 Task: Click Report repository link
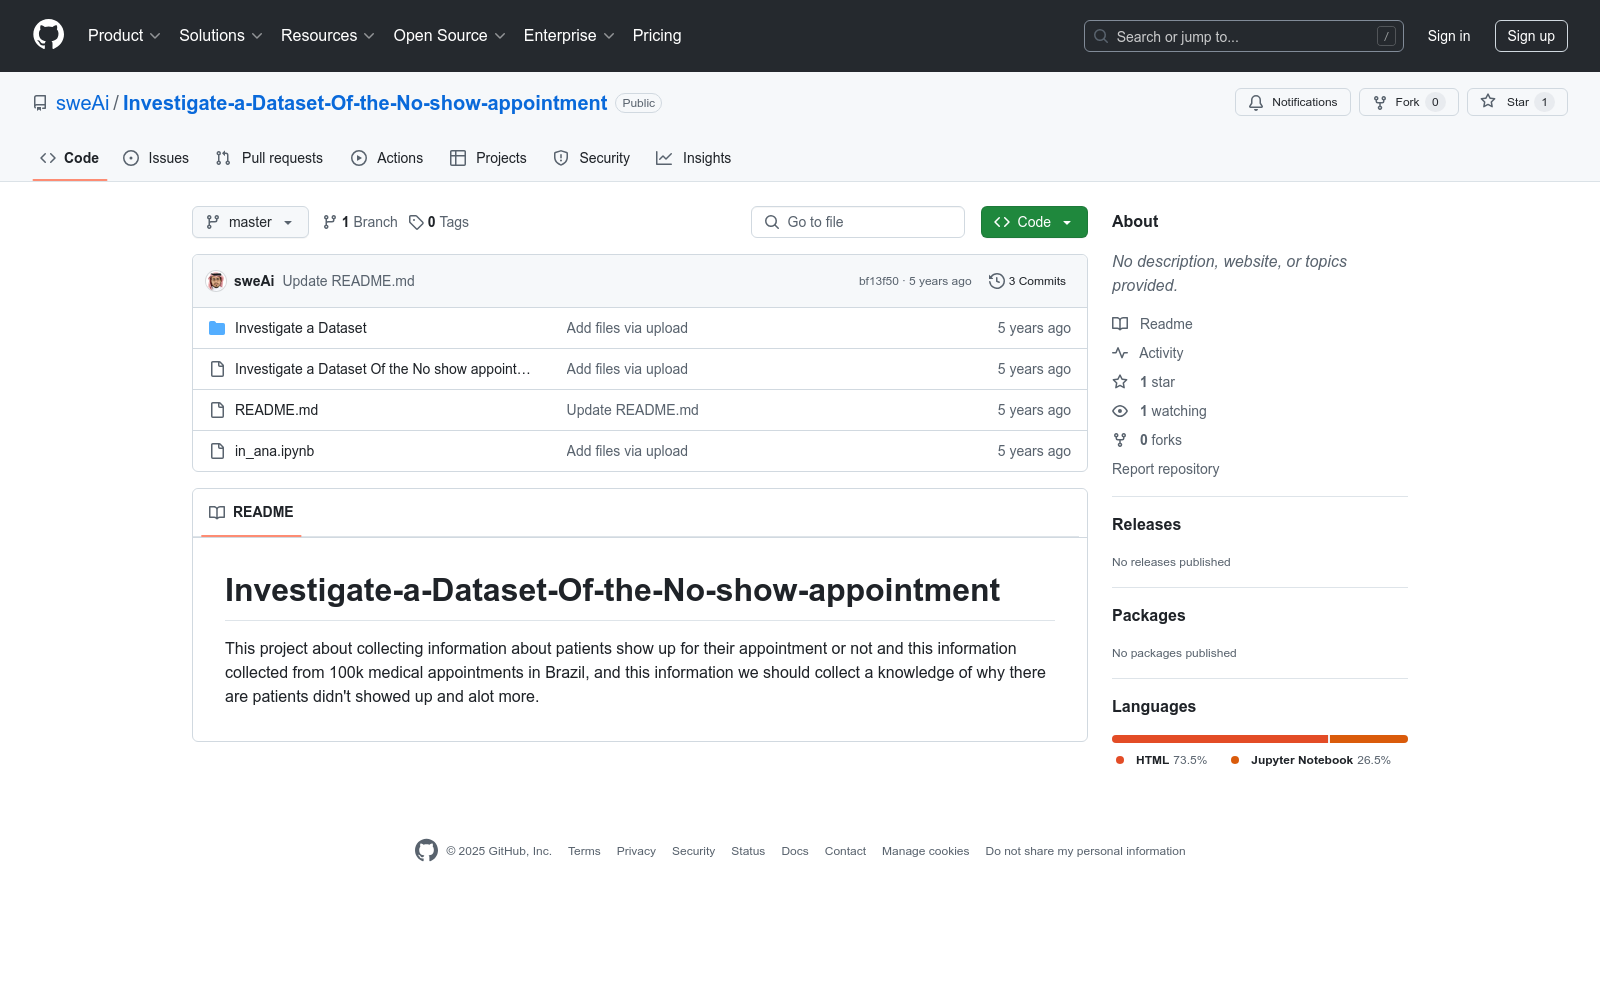point(1166,469)
